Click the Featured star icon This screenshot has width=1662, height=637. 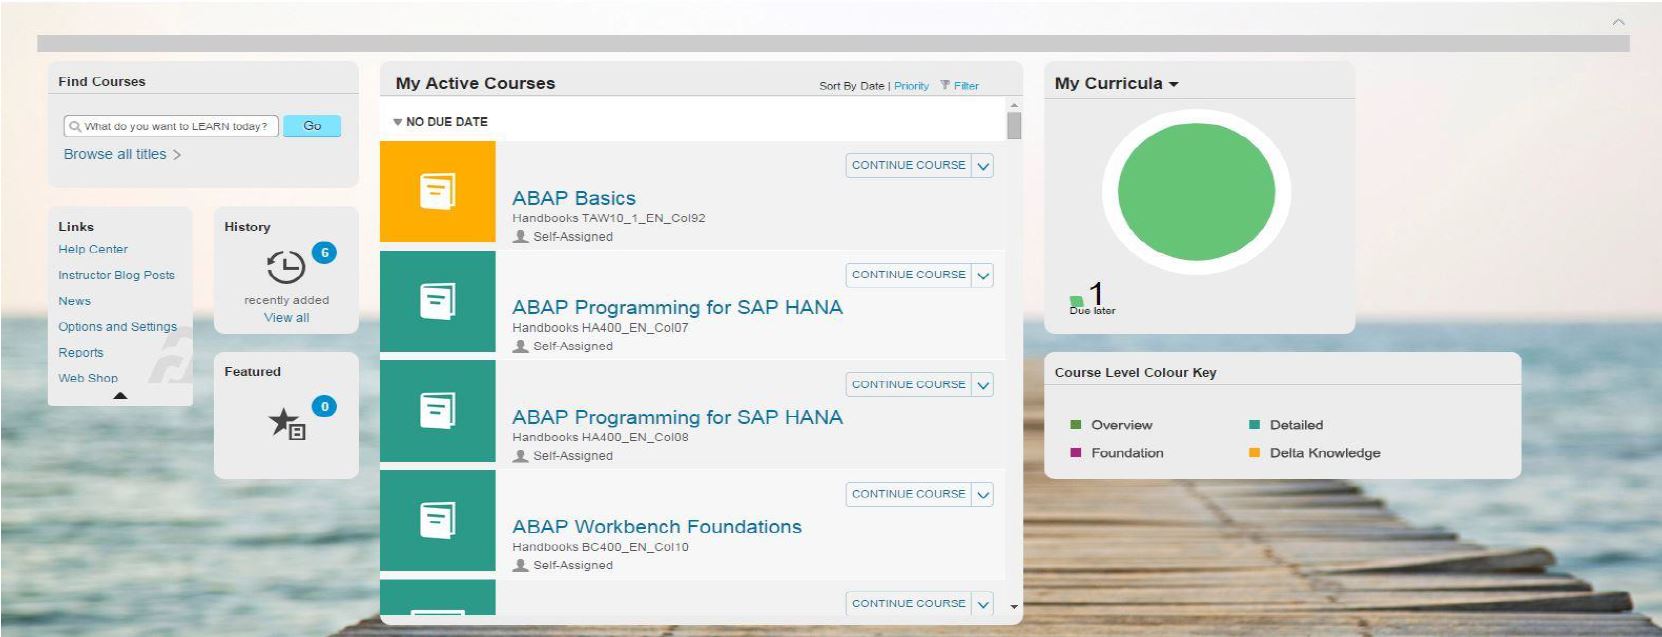287,424
